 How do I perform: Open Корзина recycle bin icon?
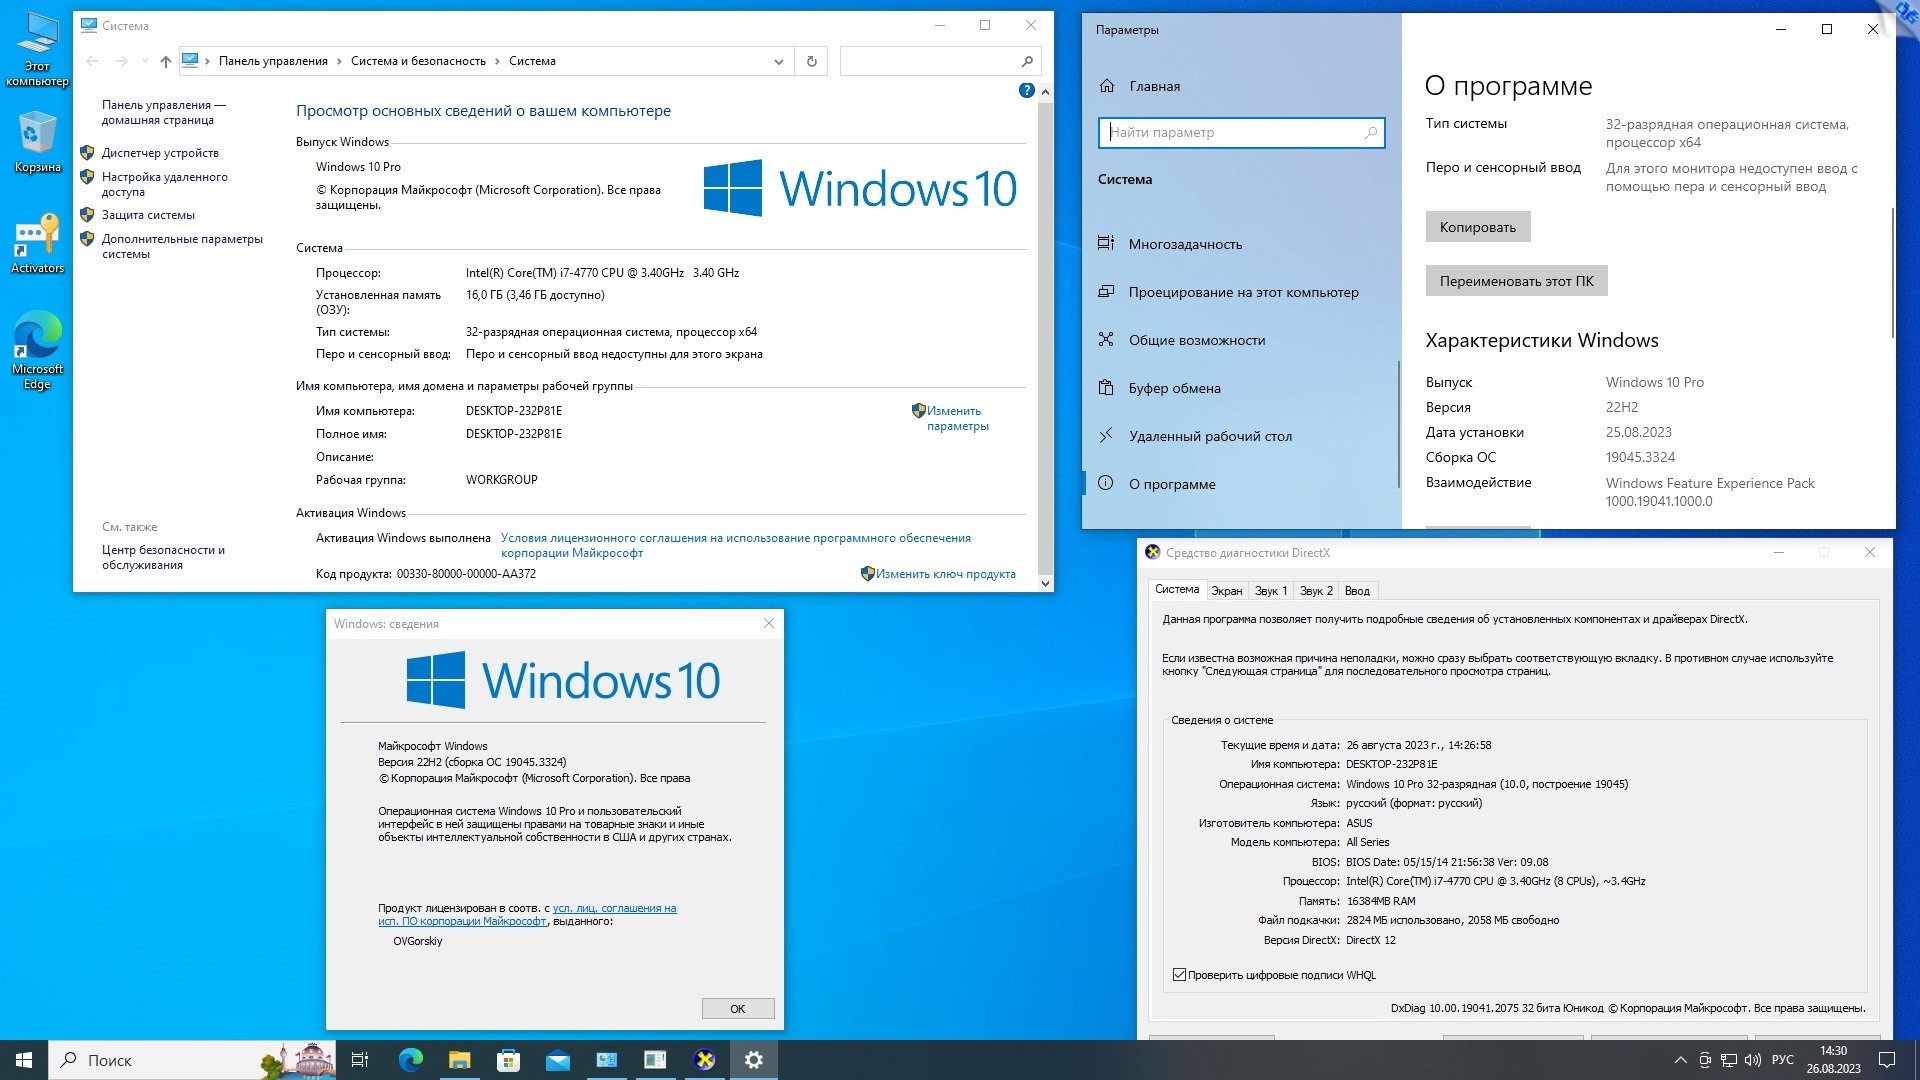point(37,142)
